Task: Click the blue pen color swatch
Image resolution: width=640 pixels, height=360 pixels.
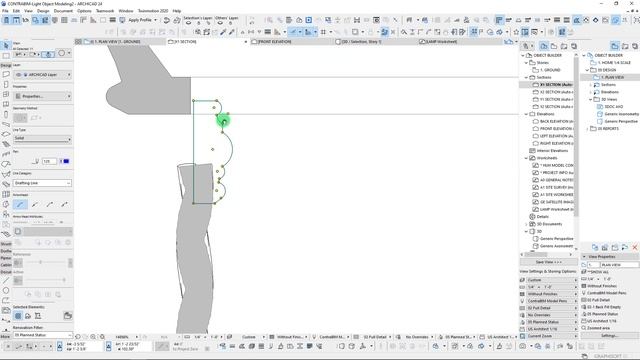Action: pyautogui.click(x=66, y=161)
